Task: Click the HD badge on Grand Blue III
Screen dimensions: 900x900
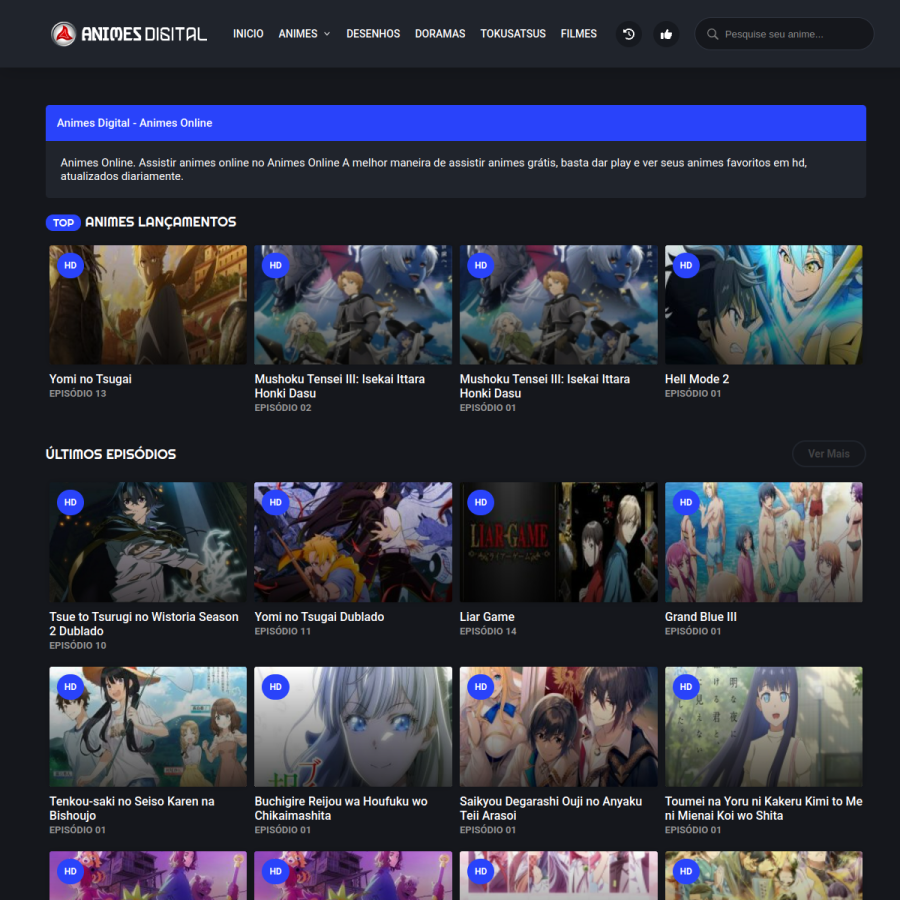Action: point(686,502)
